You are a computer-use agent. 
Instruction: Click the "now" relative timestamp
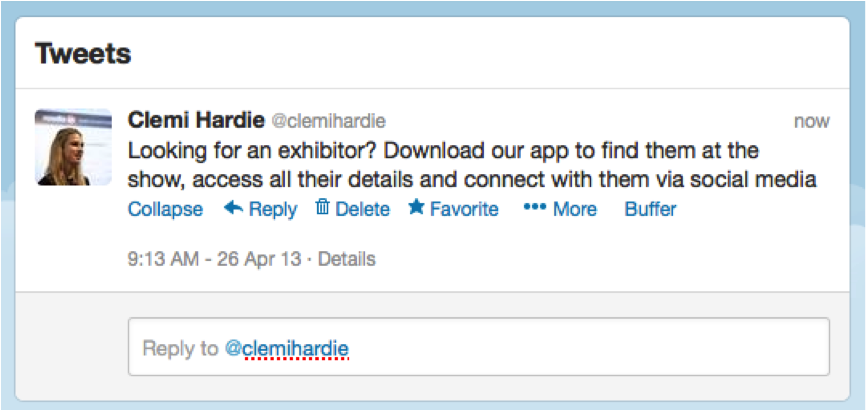811,121
